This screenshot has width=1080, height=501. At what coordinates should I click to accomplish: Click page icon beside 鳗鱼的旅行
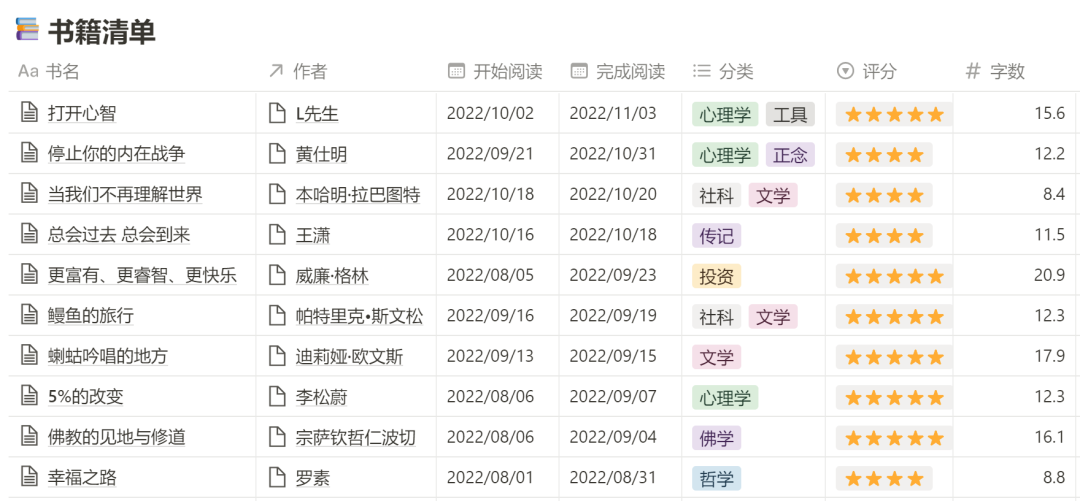coord(29,316)
